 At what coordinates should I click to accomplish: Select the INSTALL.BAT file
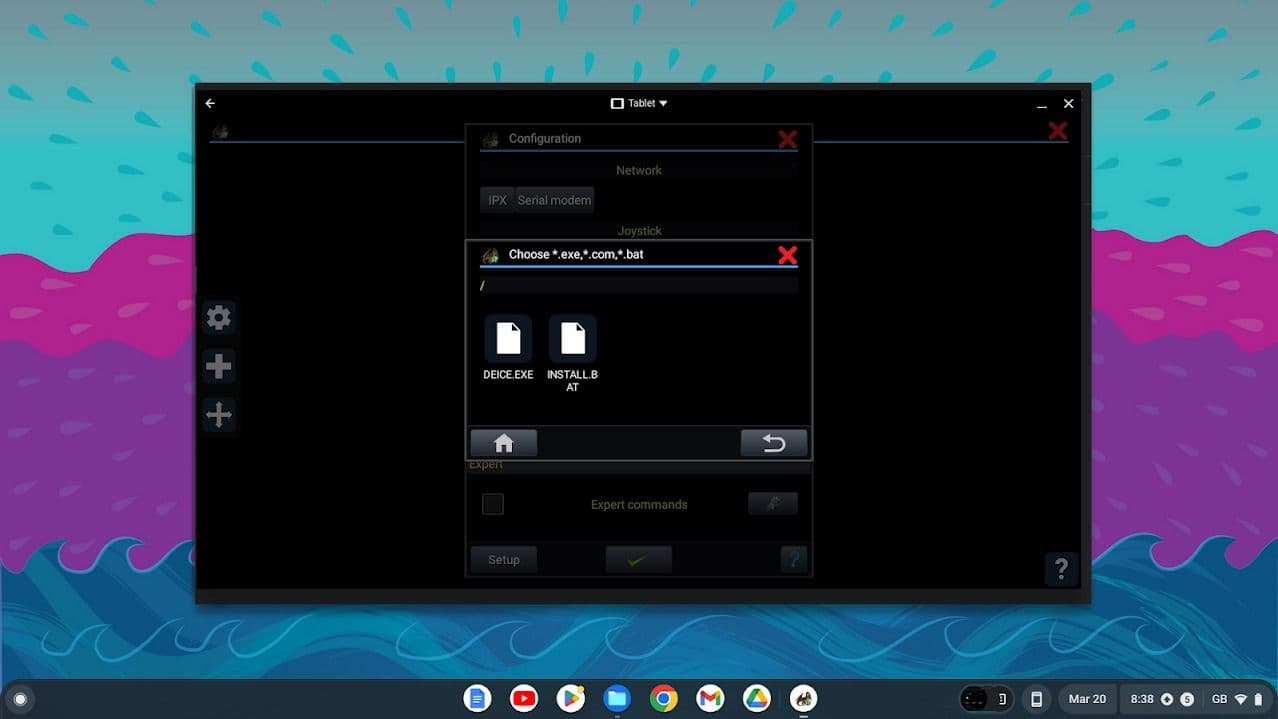tap(572, 340)
